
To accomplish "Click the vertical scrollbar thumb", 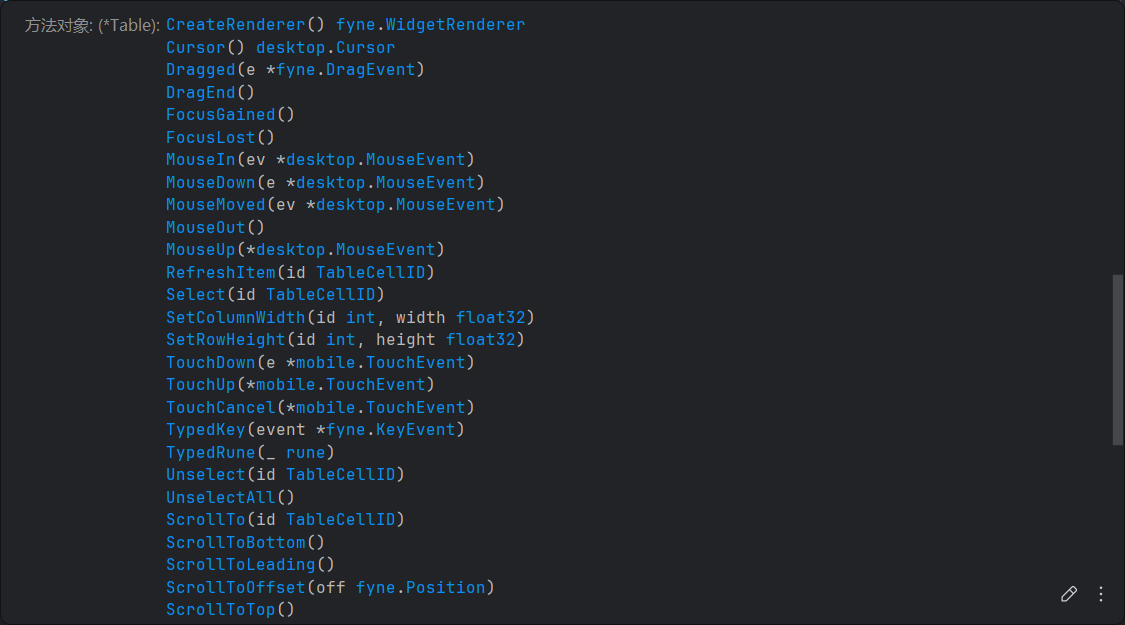I will (1117, 360).
